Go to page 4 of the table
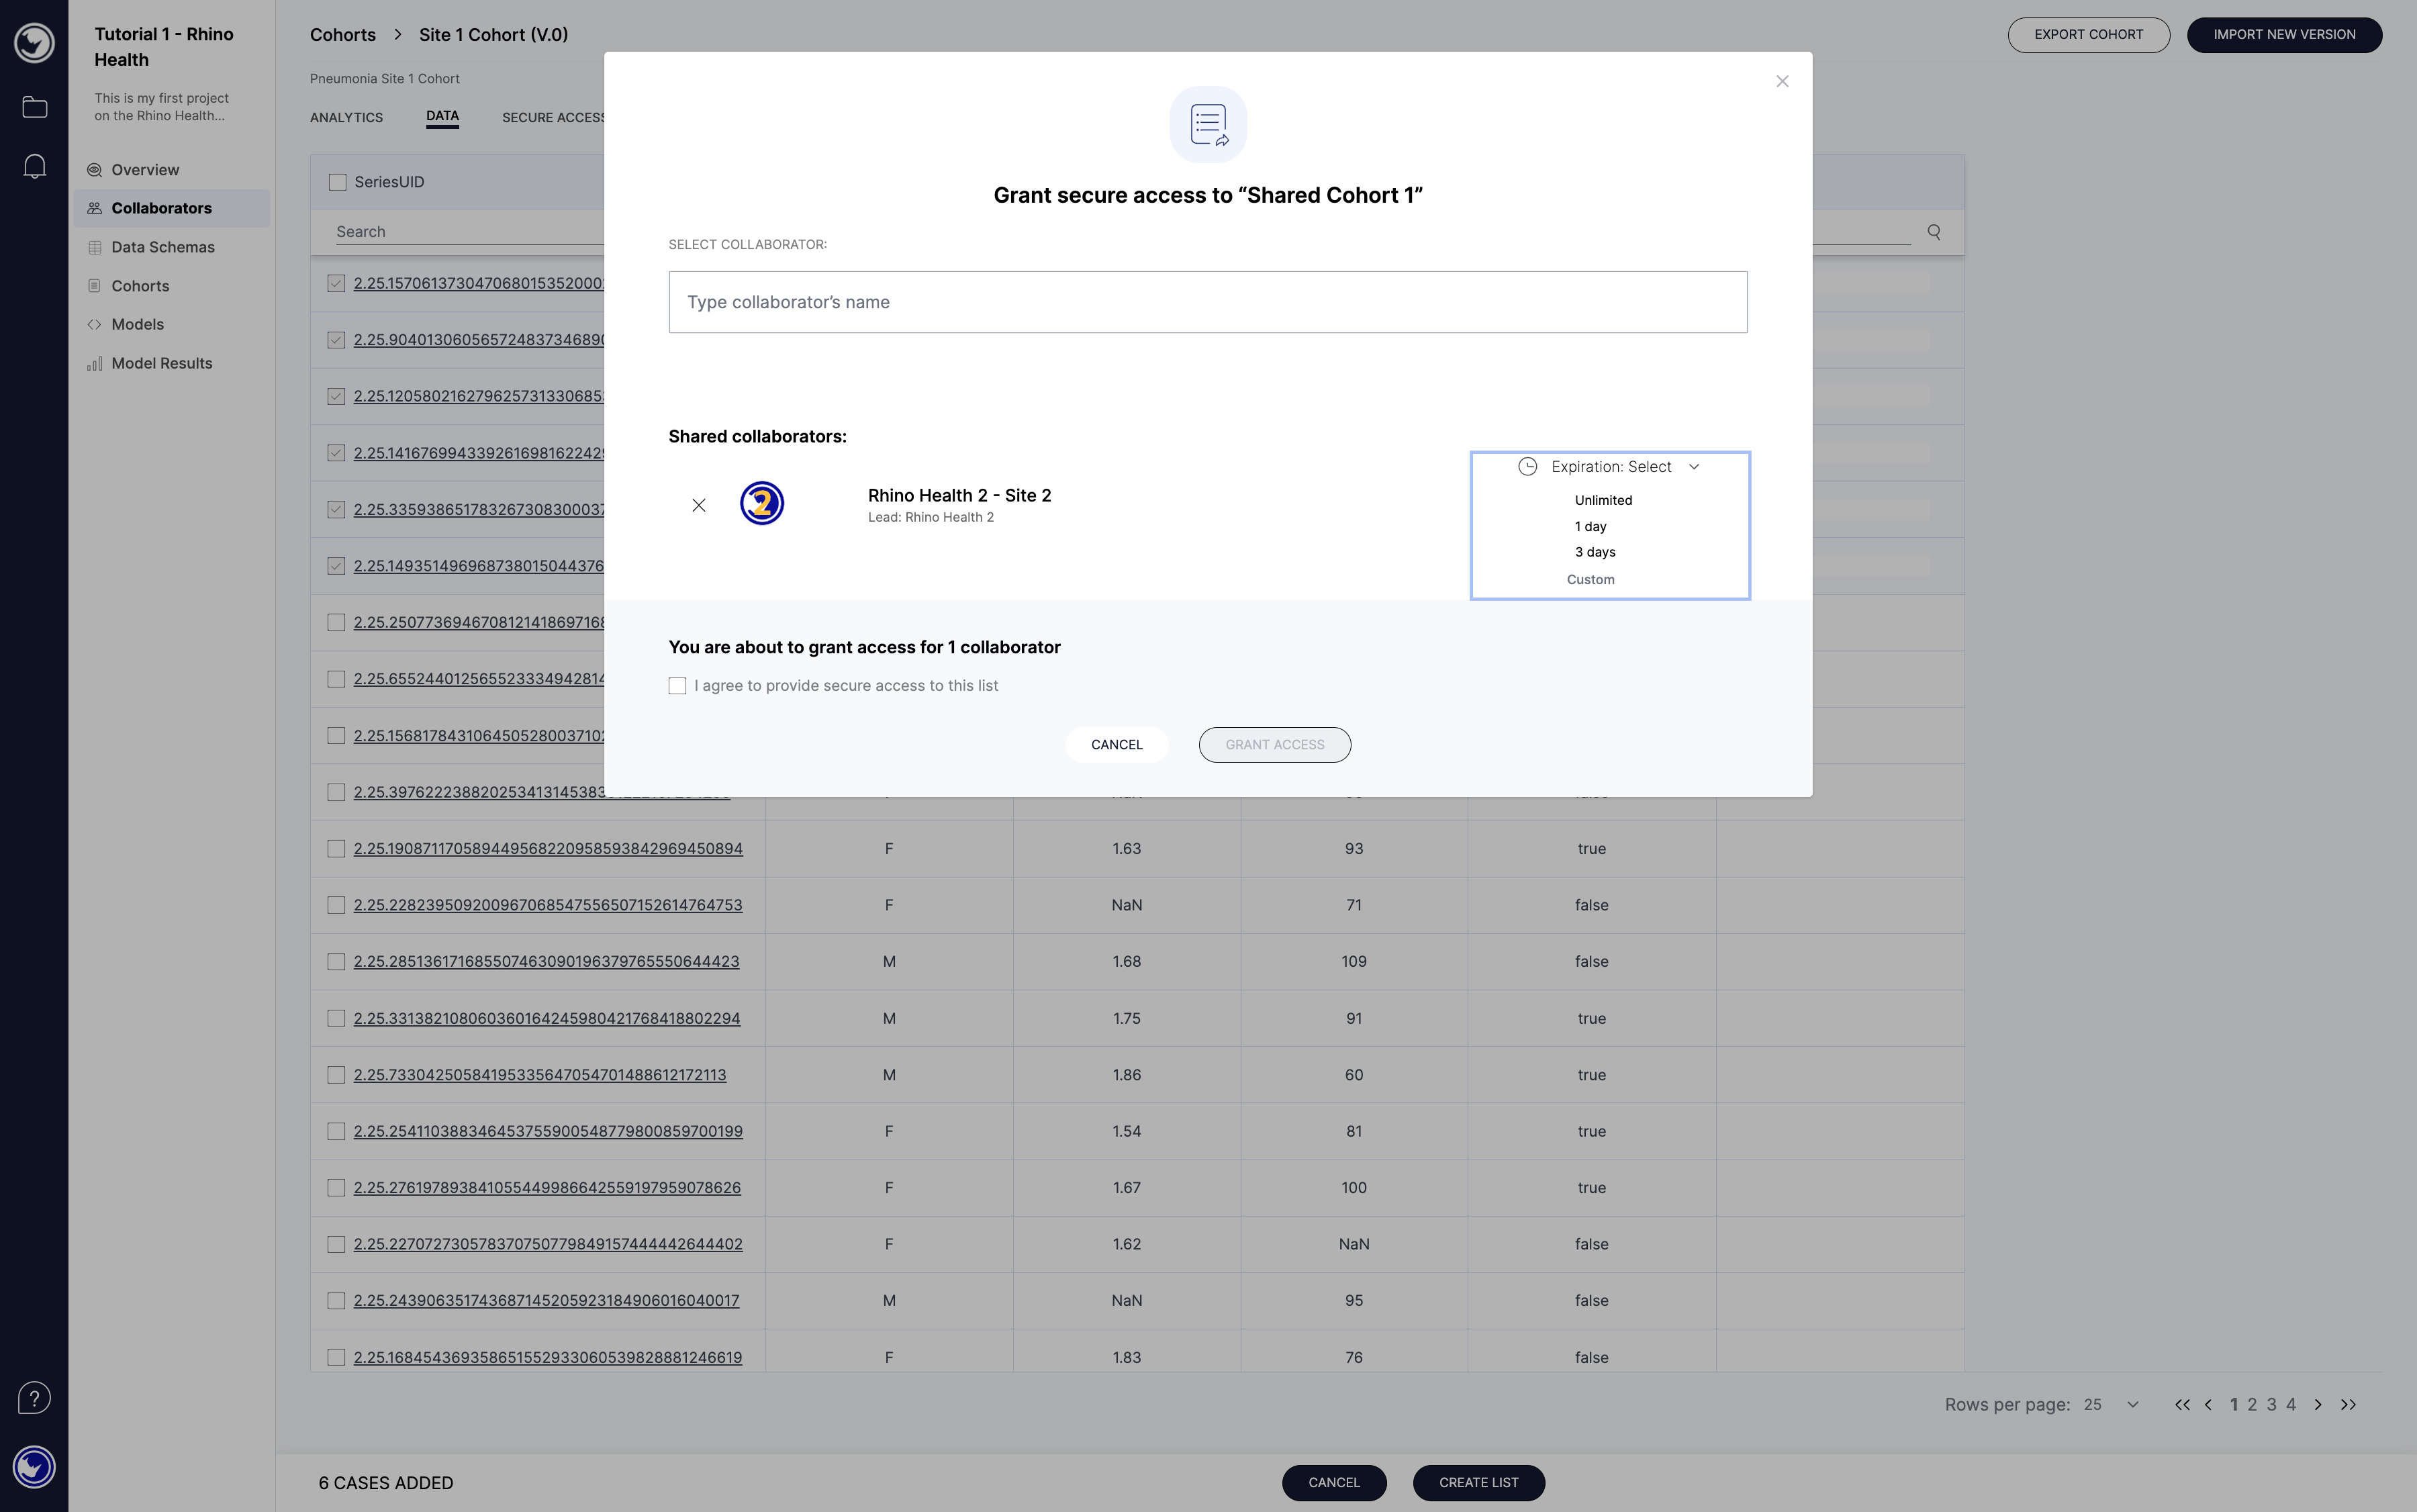 point(2291,1405)
